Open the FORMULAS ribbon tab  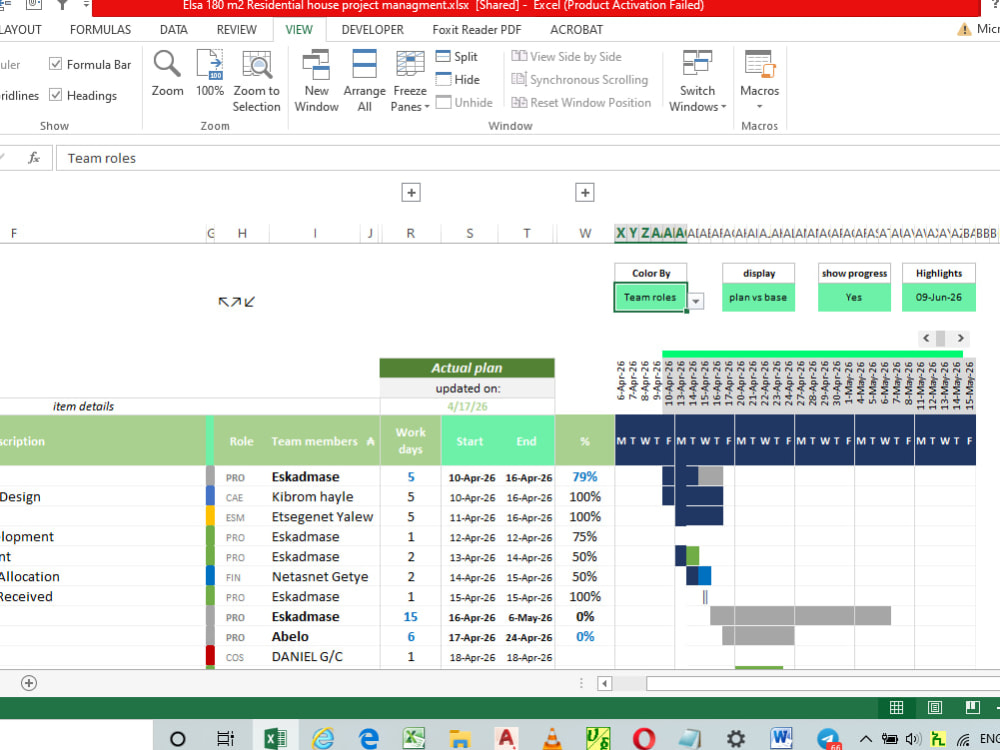(x=100, y=29)
